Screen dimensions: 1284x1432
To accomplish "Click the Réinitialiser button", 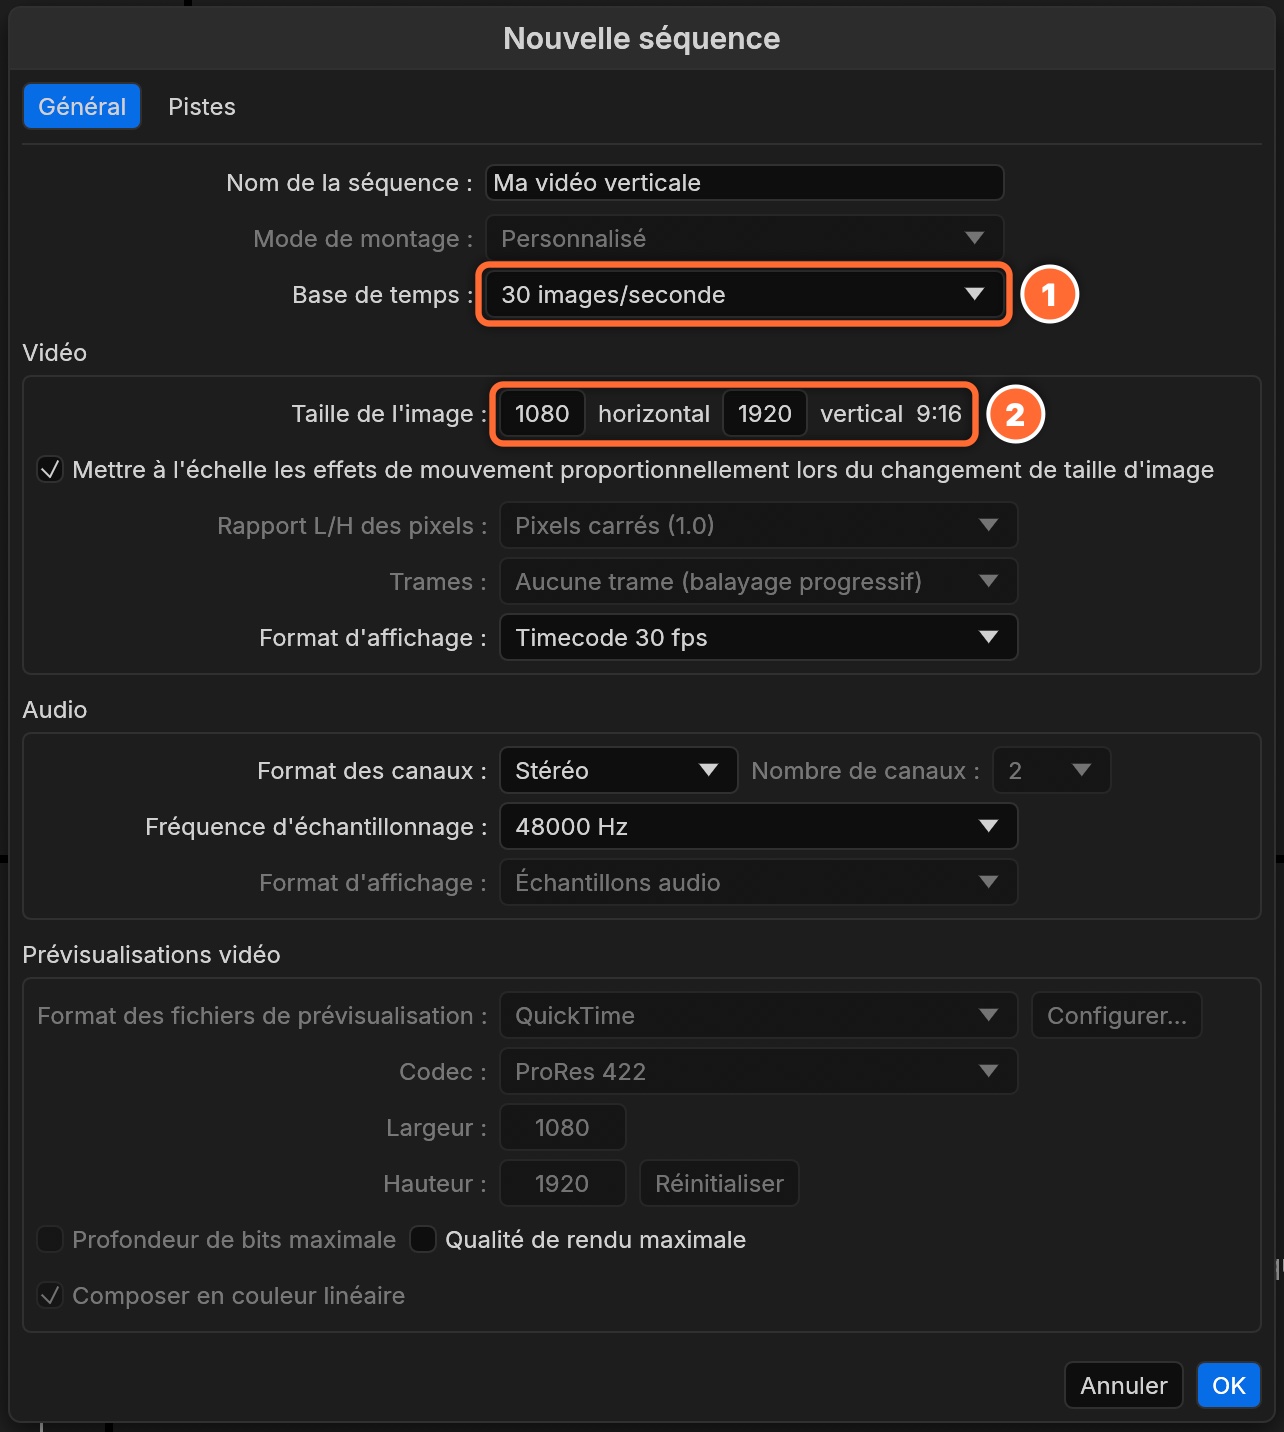I will coord(719,1184).
